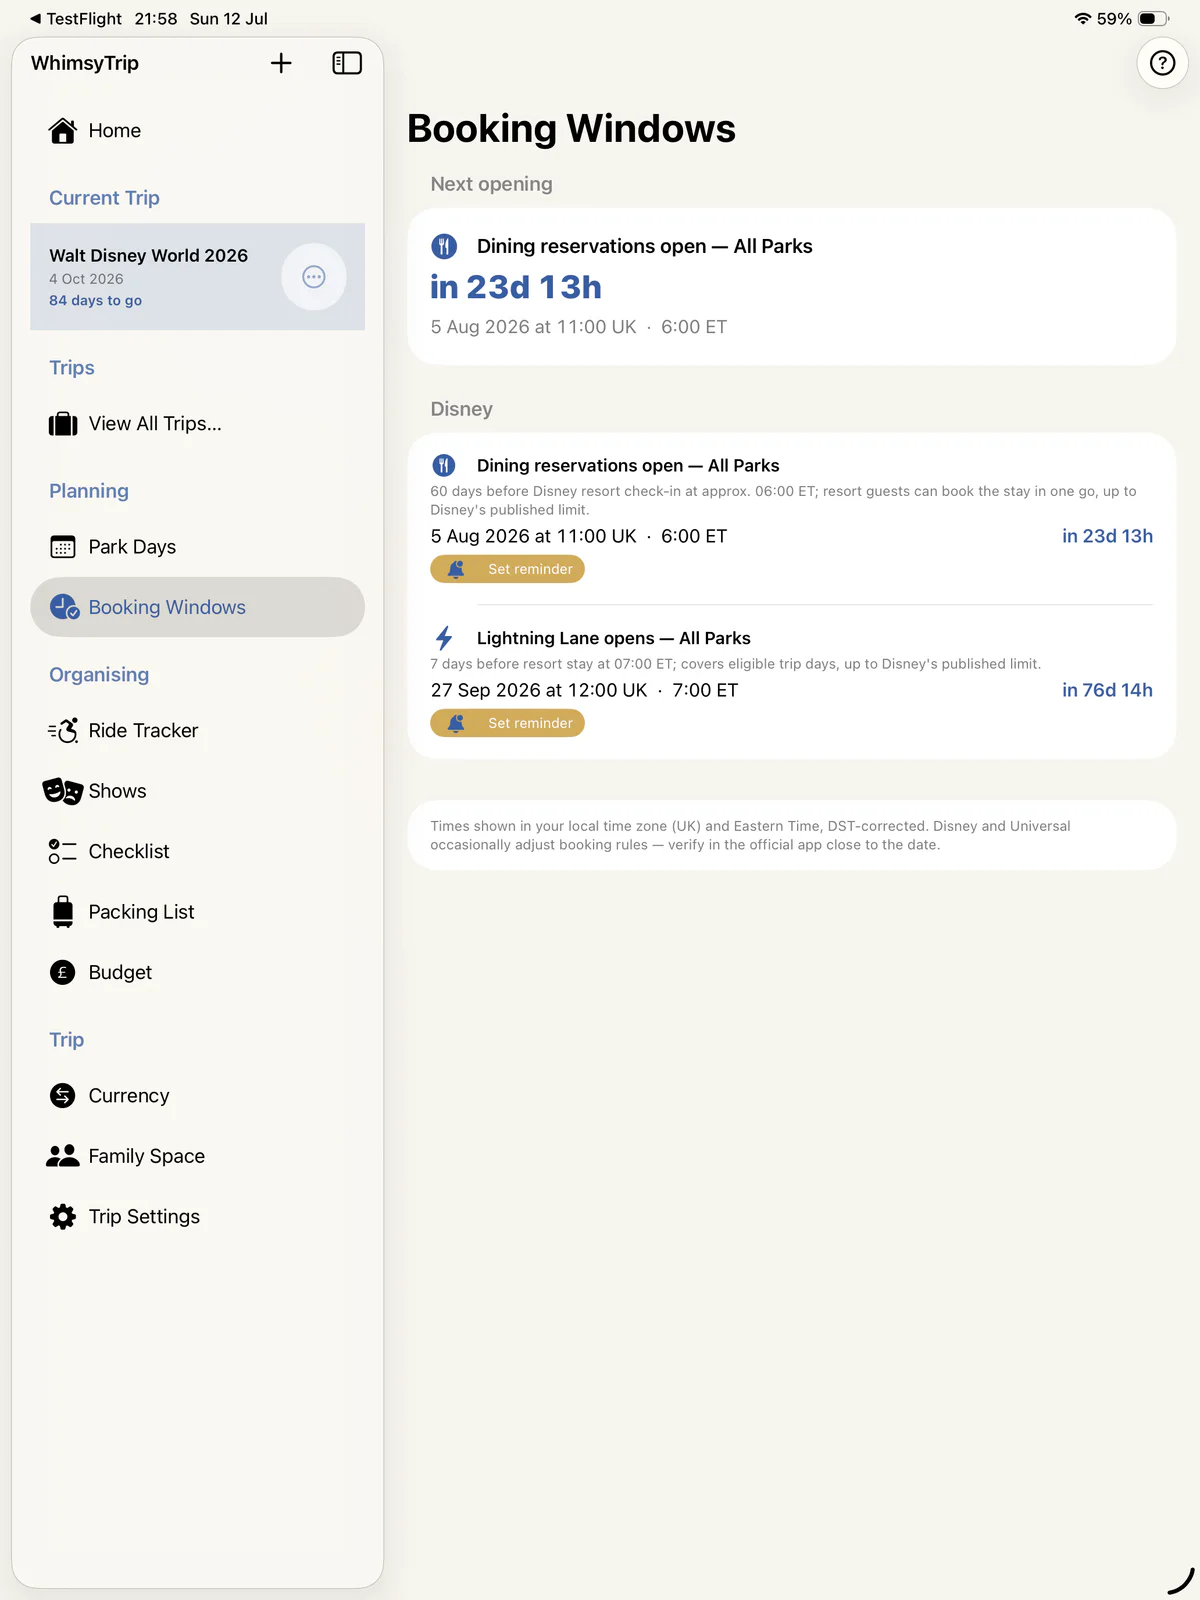Click the Trip Settings gear icon
The width and height of the screenshot is (1200, 1600).
pos(63,1217)
